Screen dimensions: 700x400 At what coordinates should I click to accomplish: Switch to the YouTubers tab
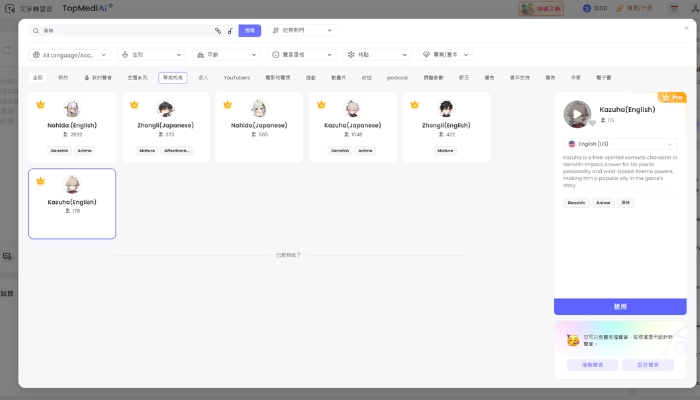[x=237, y=78]
